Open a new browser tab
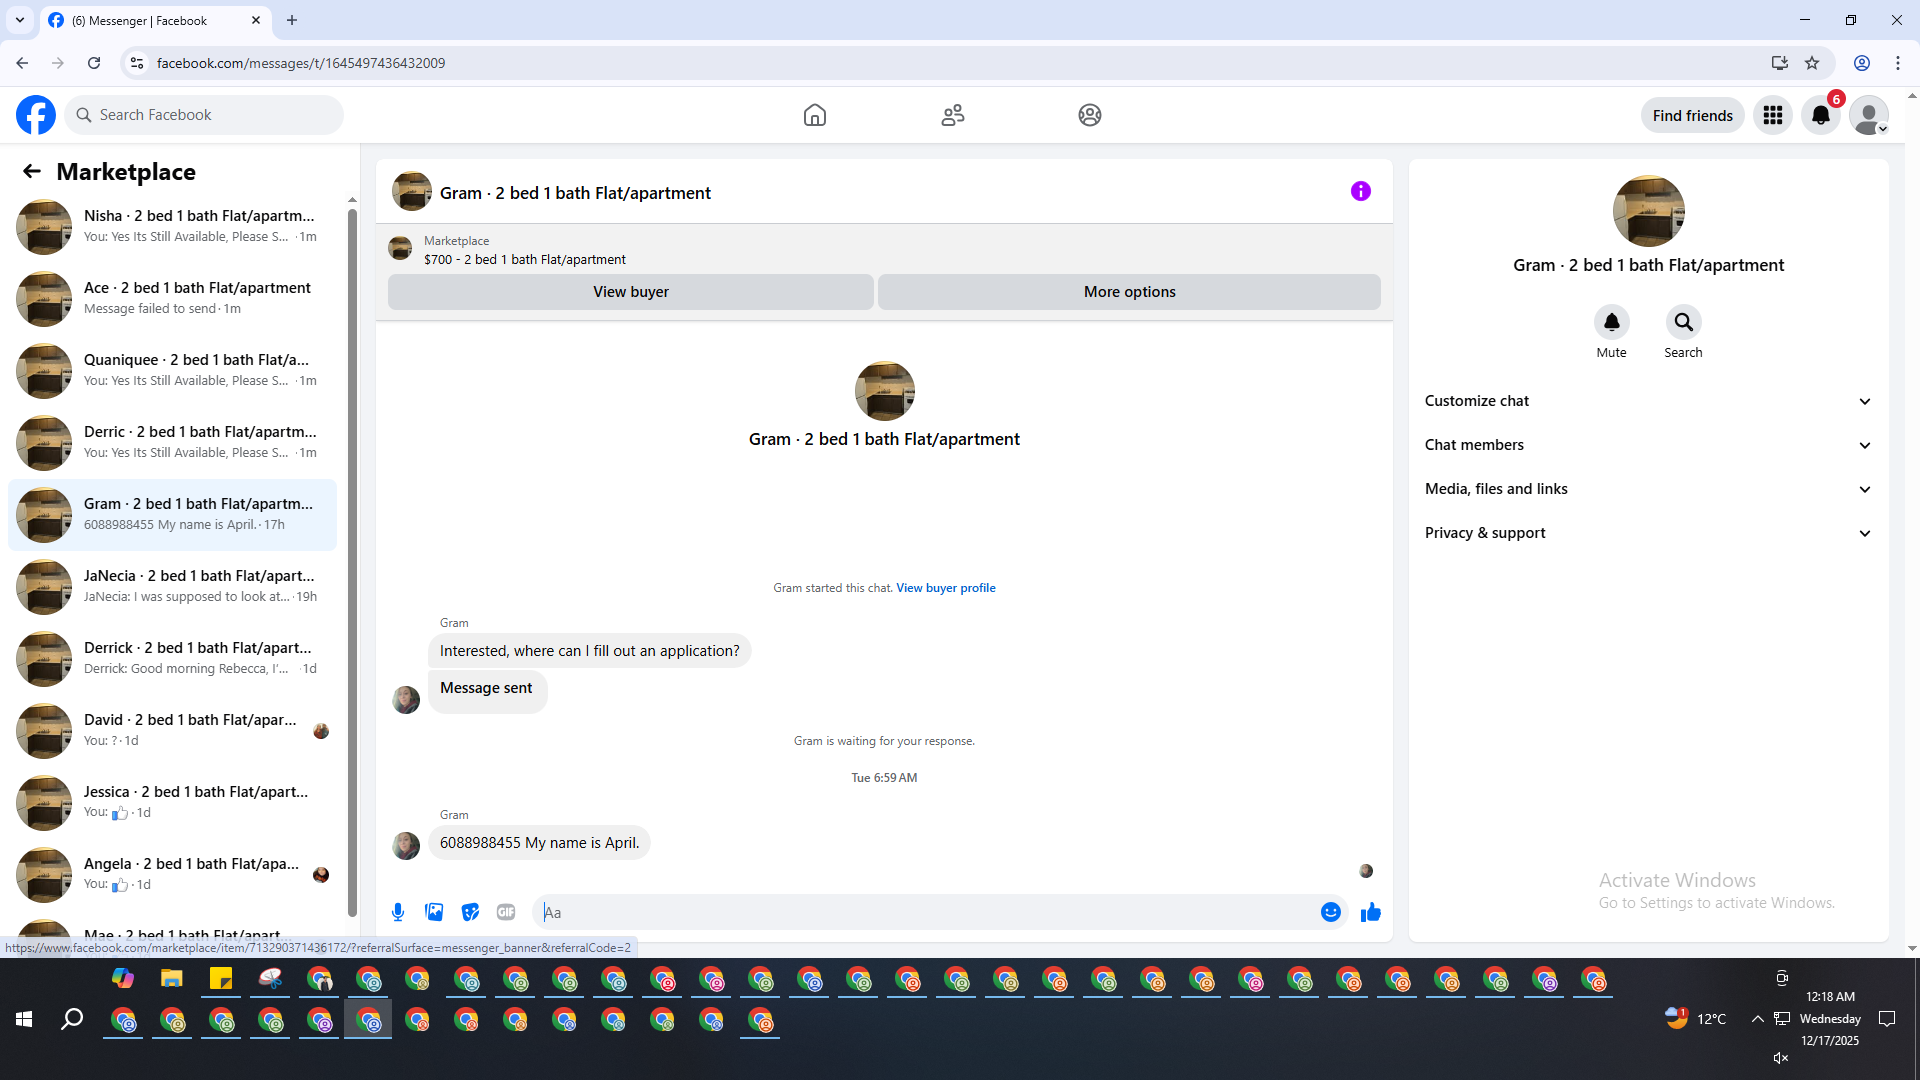This screenshot has height=1080, width=1920. point(292,20)
